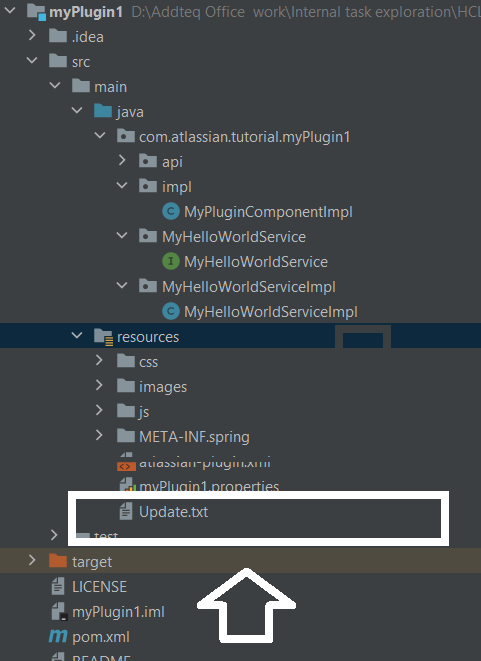
Task: Collapse the main folder chevron
Action: point(55,86)
